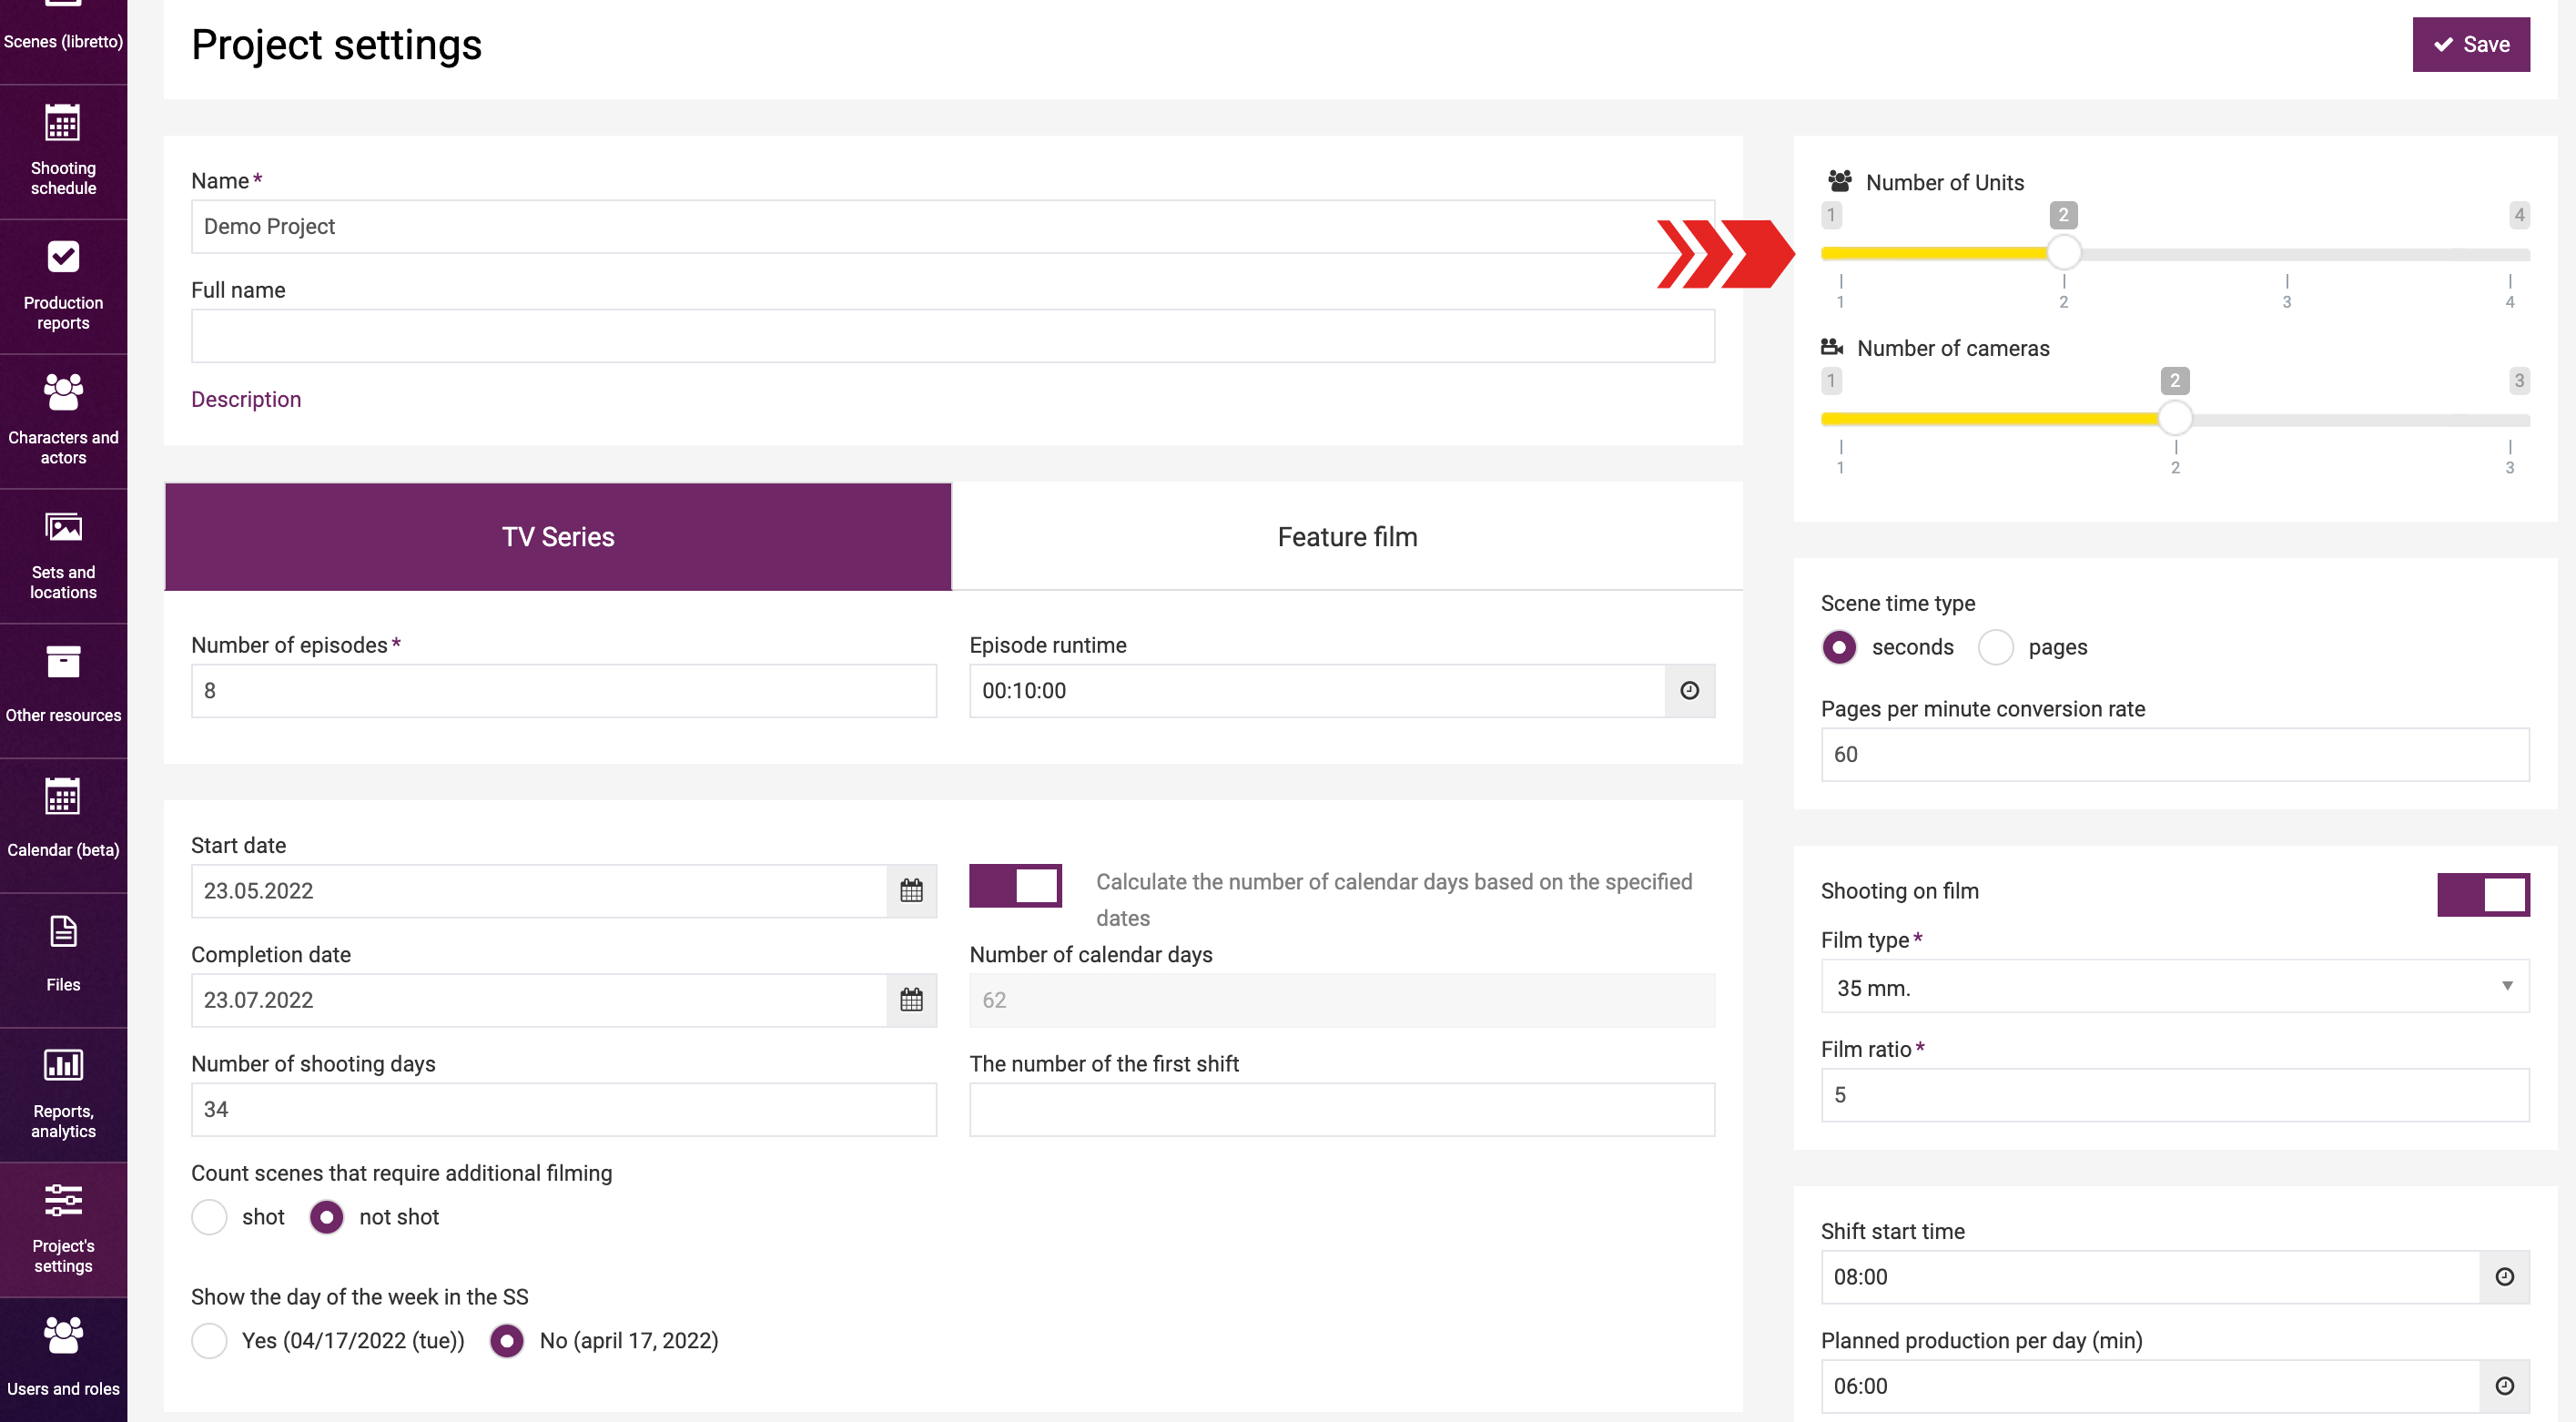Click the Number of Units slider handle
Viewport: 2576px width, 1422px height.
coord(2063,253)
